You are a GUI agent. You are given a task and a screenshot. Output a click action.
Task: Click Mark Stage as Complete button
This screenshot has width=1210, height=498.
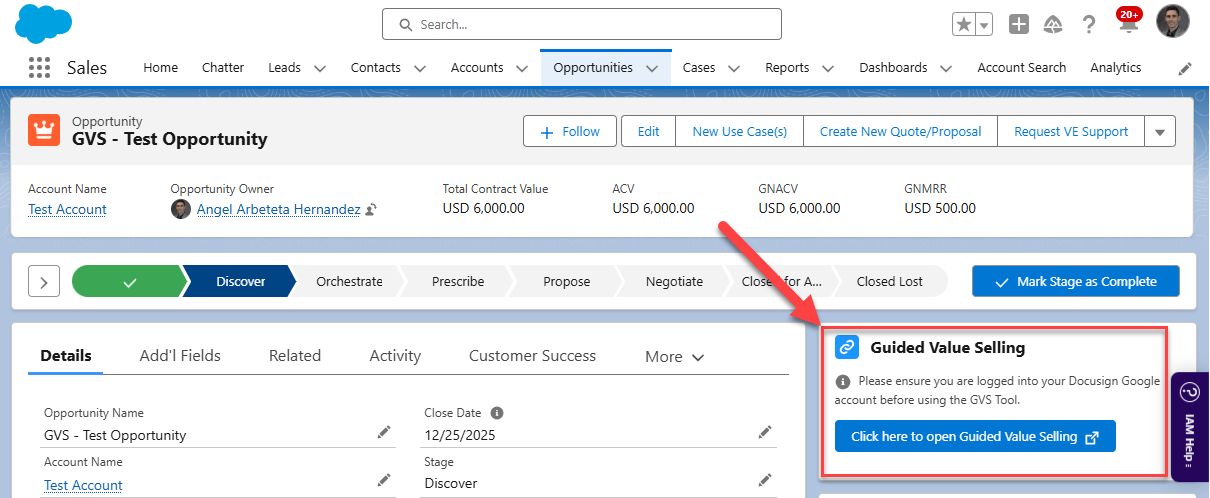(1075, 282)
